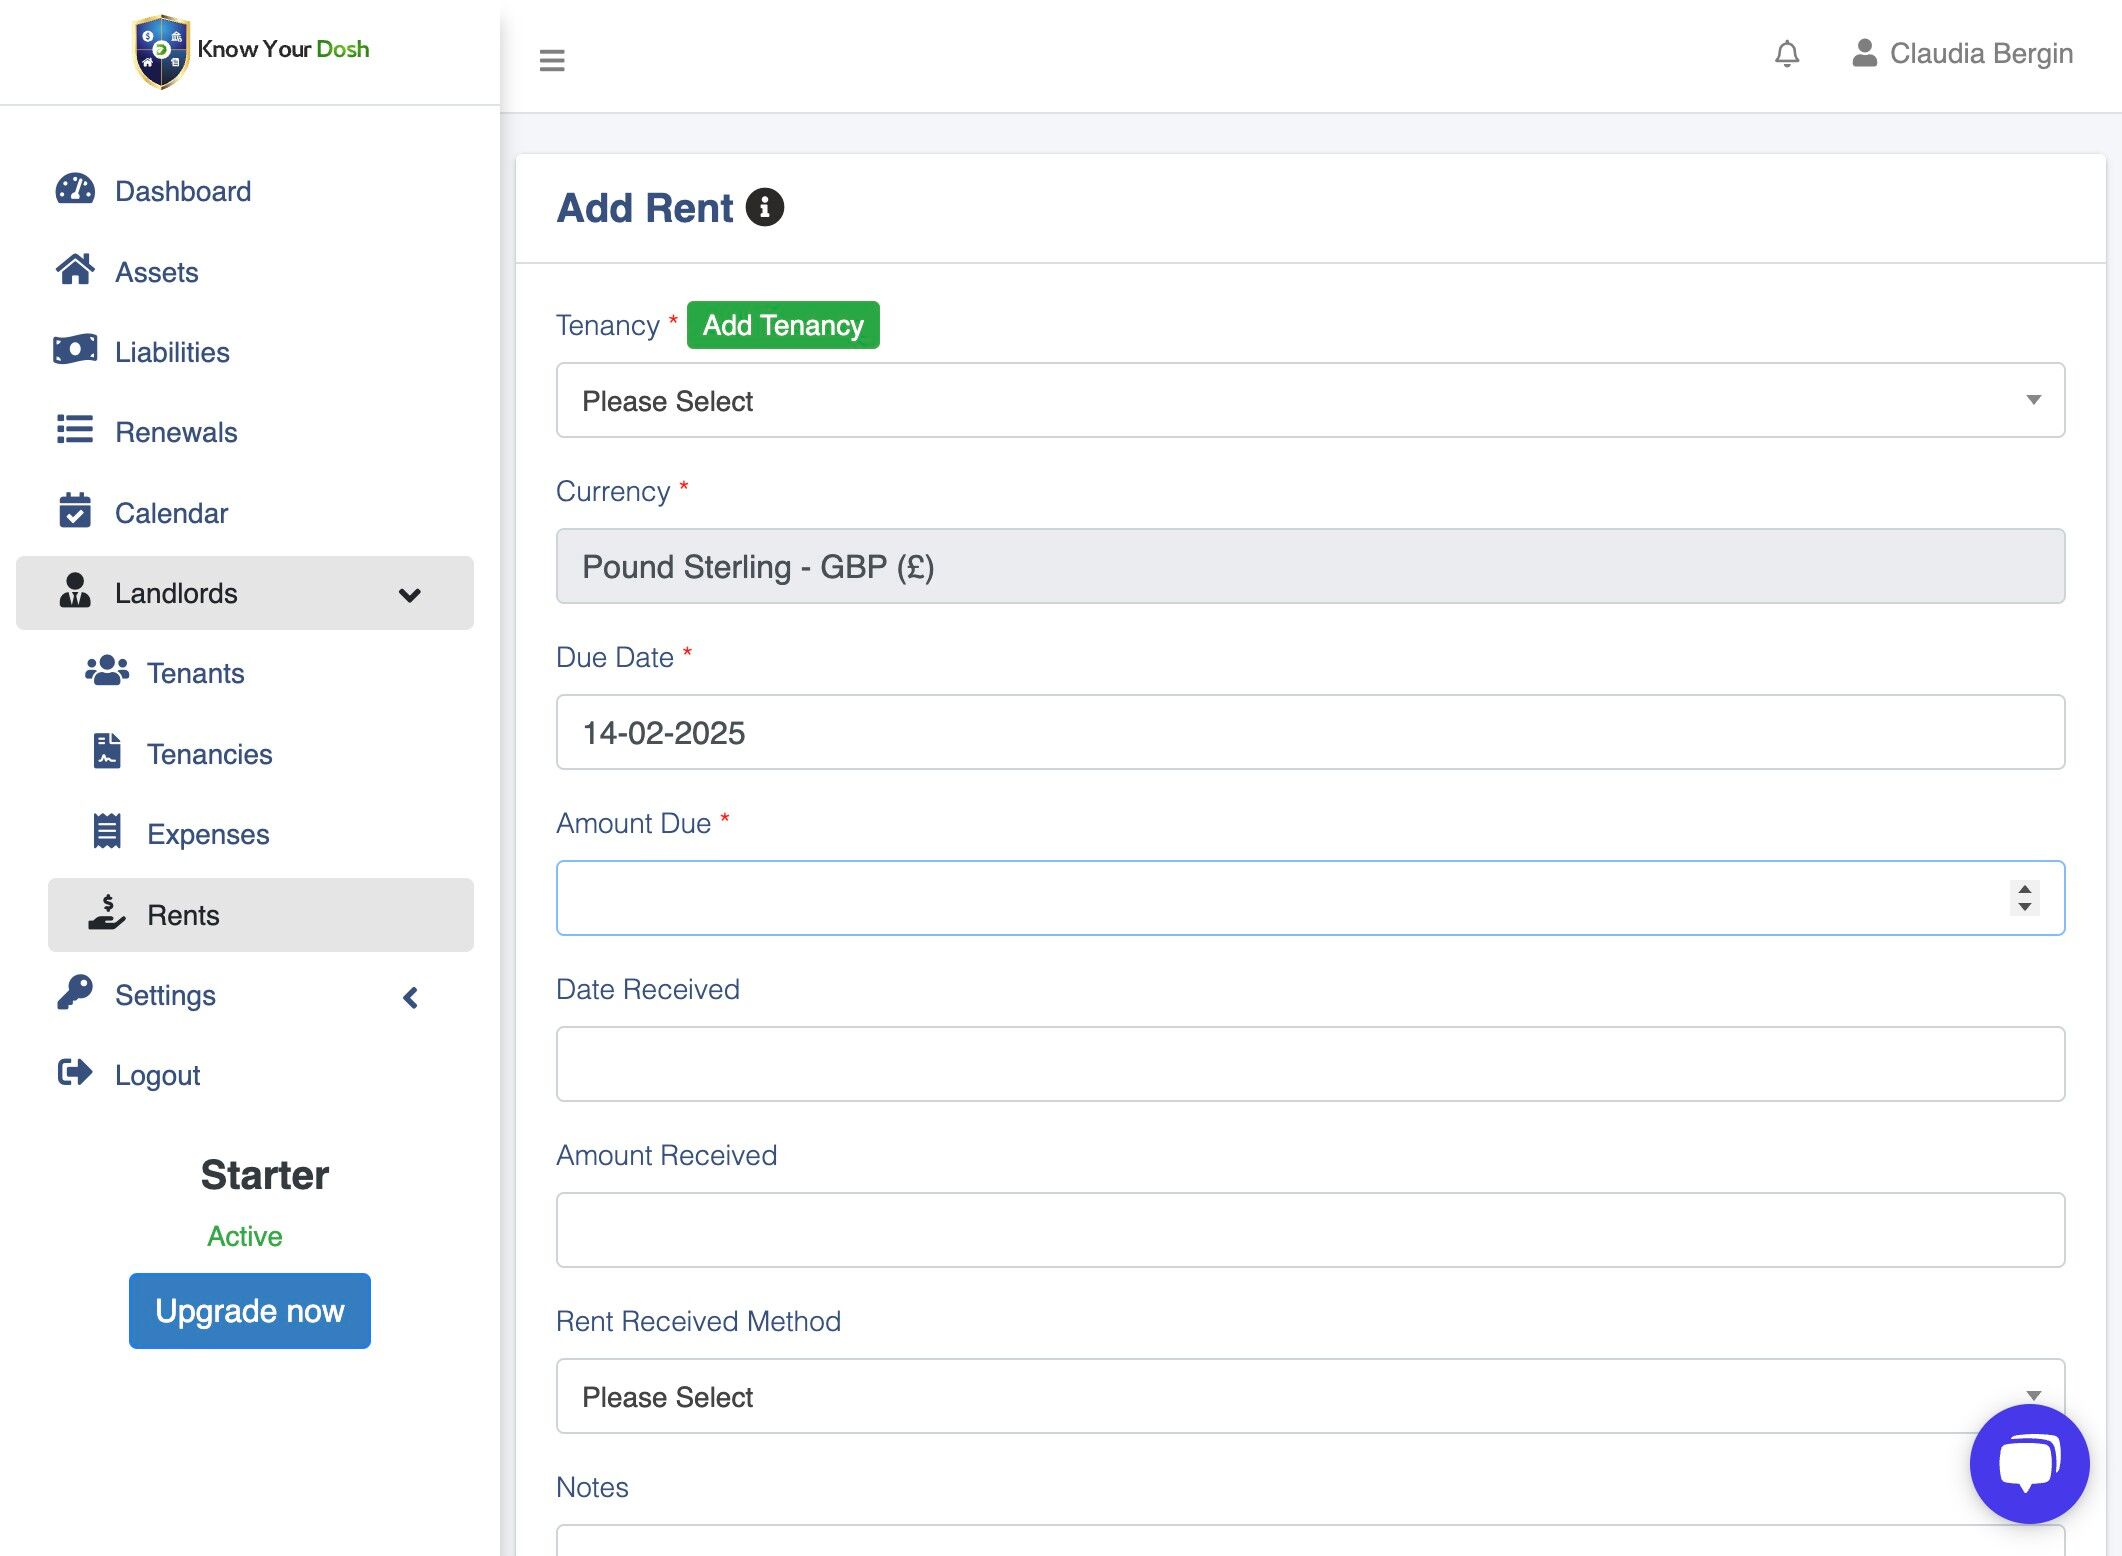Click the Liabilities money icon
Viewport: 2122px width, 1556px height.
click(x=75, y=351)
